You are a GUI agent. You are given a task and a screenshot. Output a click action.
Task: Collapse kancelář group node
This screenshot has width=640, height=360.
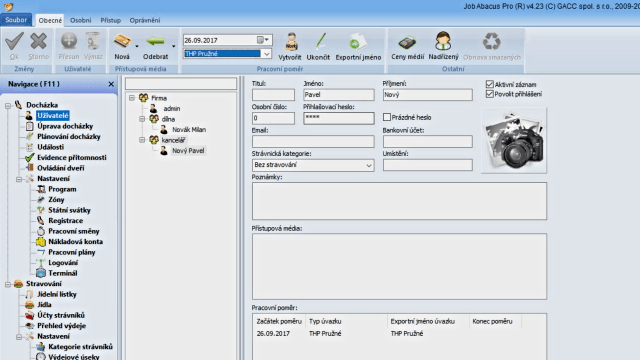142,140
